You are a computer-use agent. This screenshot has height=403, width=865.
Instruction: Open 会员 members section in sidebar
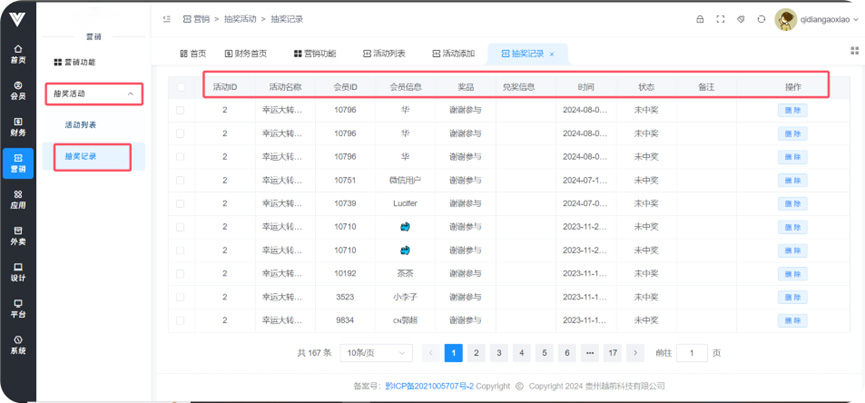click(18, 90)
